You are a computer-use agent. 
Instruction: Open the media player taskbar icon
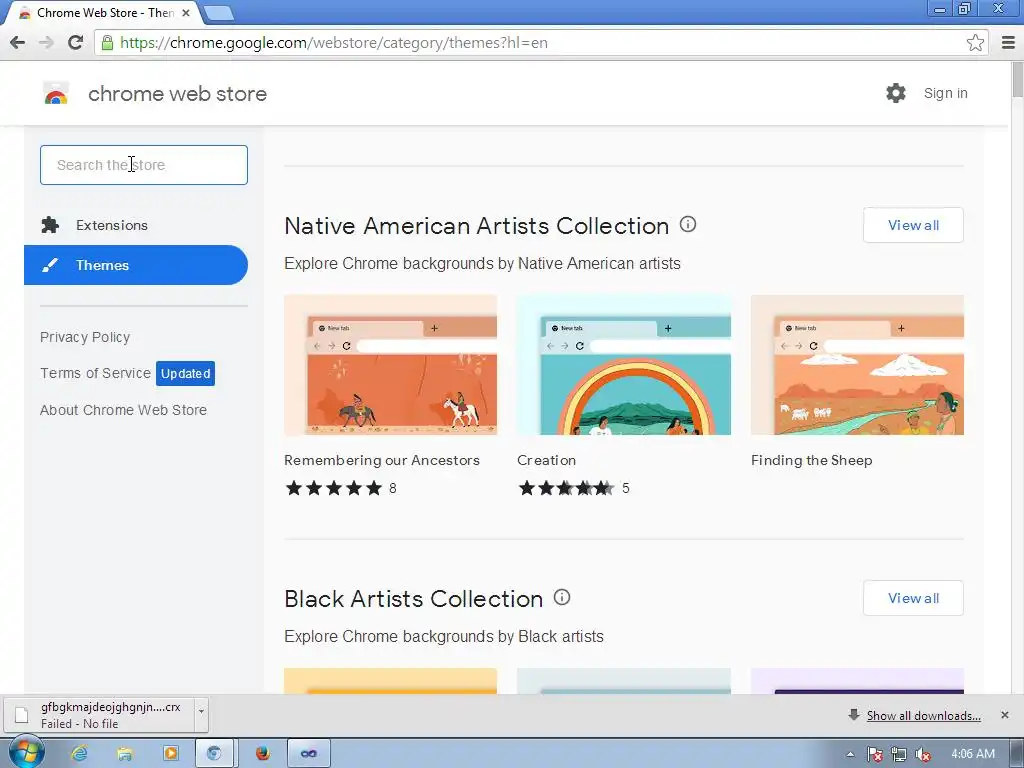(x=170, y=754)
